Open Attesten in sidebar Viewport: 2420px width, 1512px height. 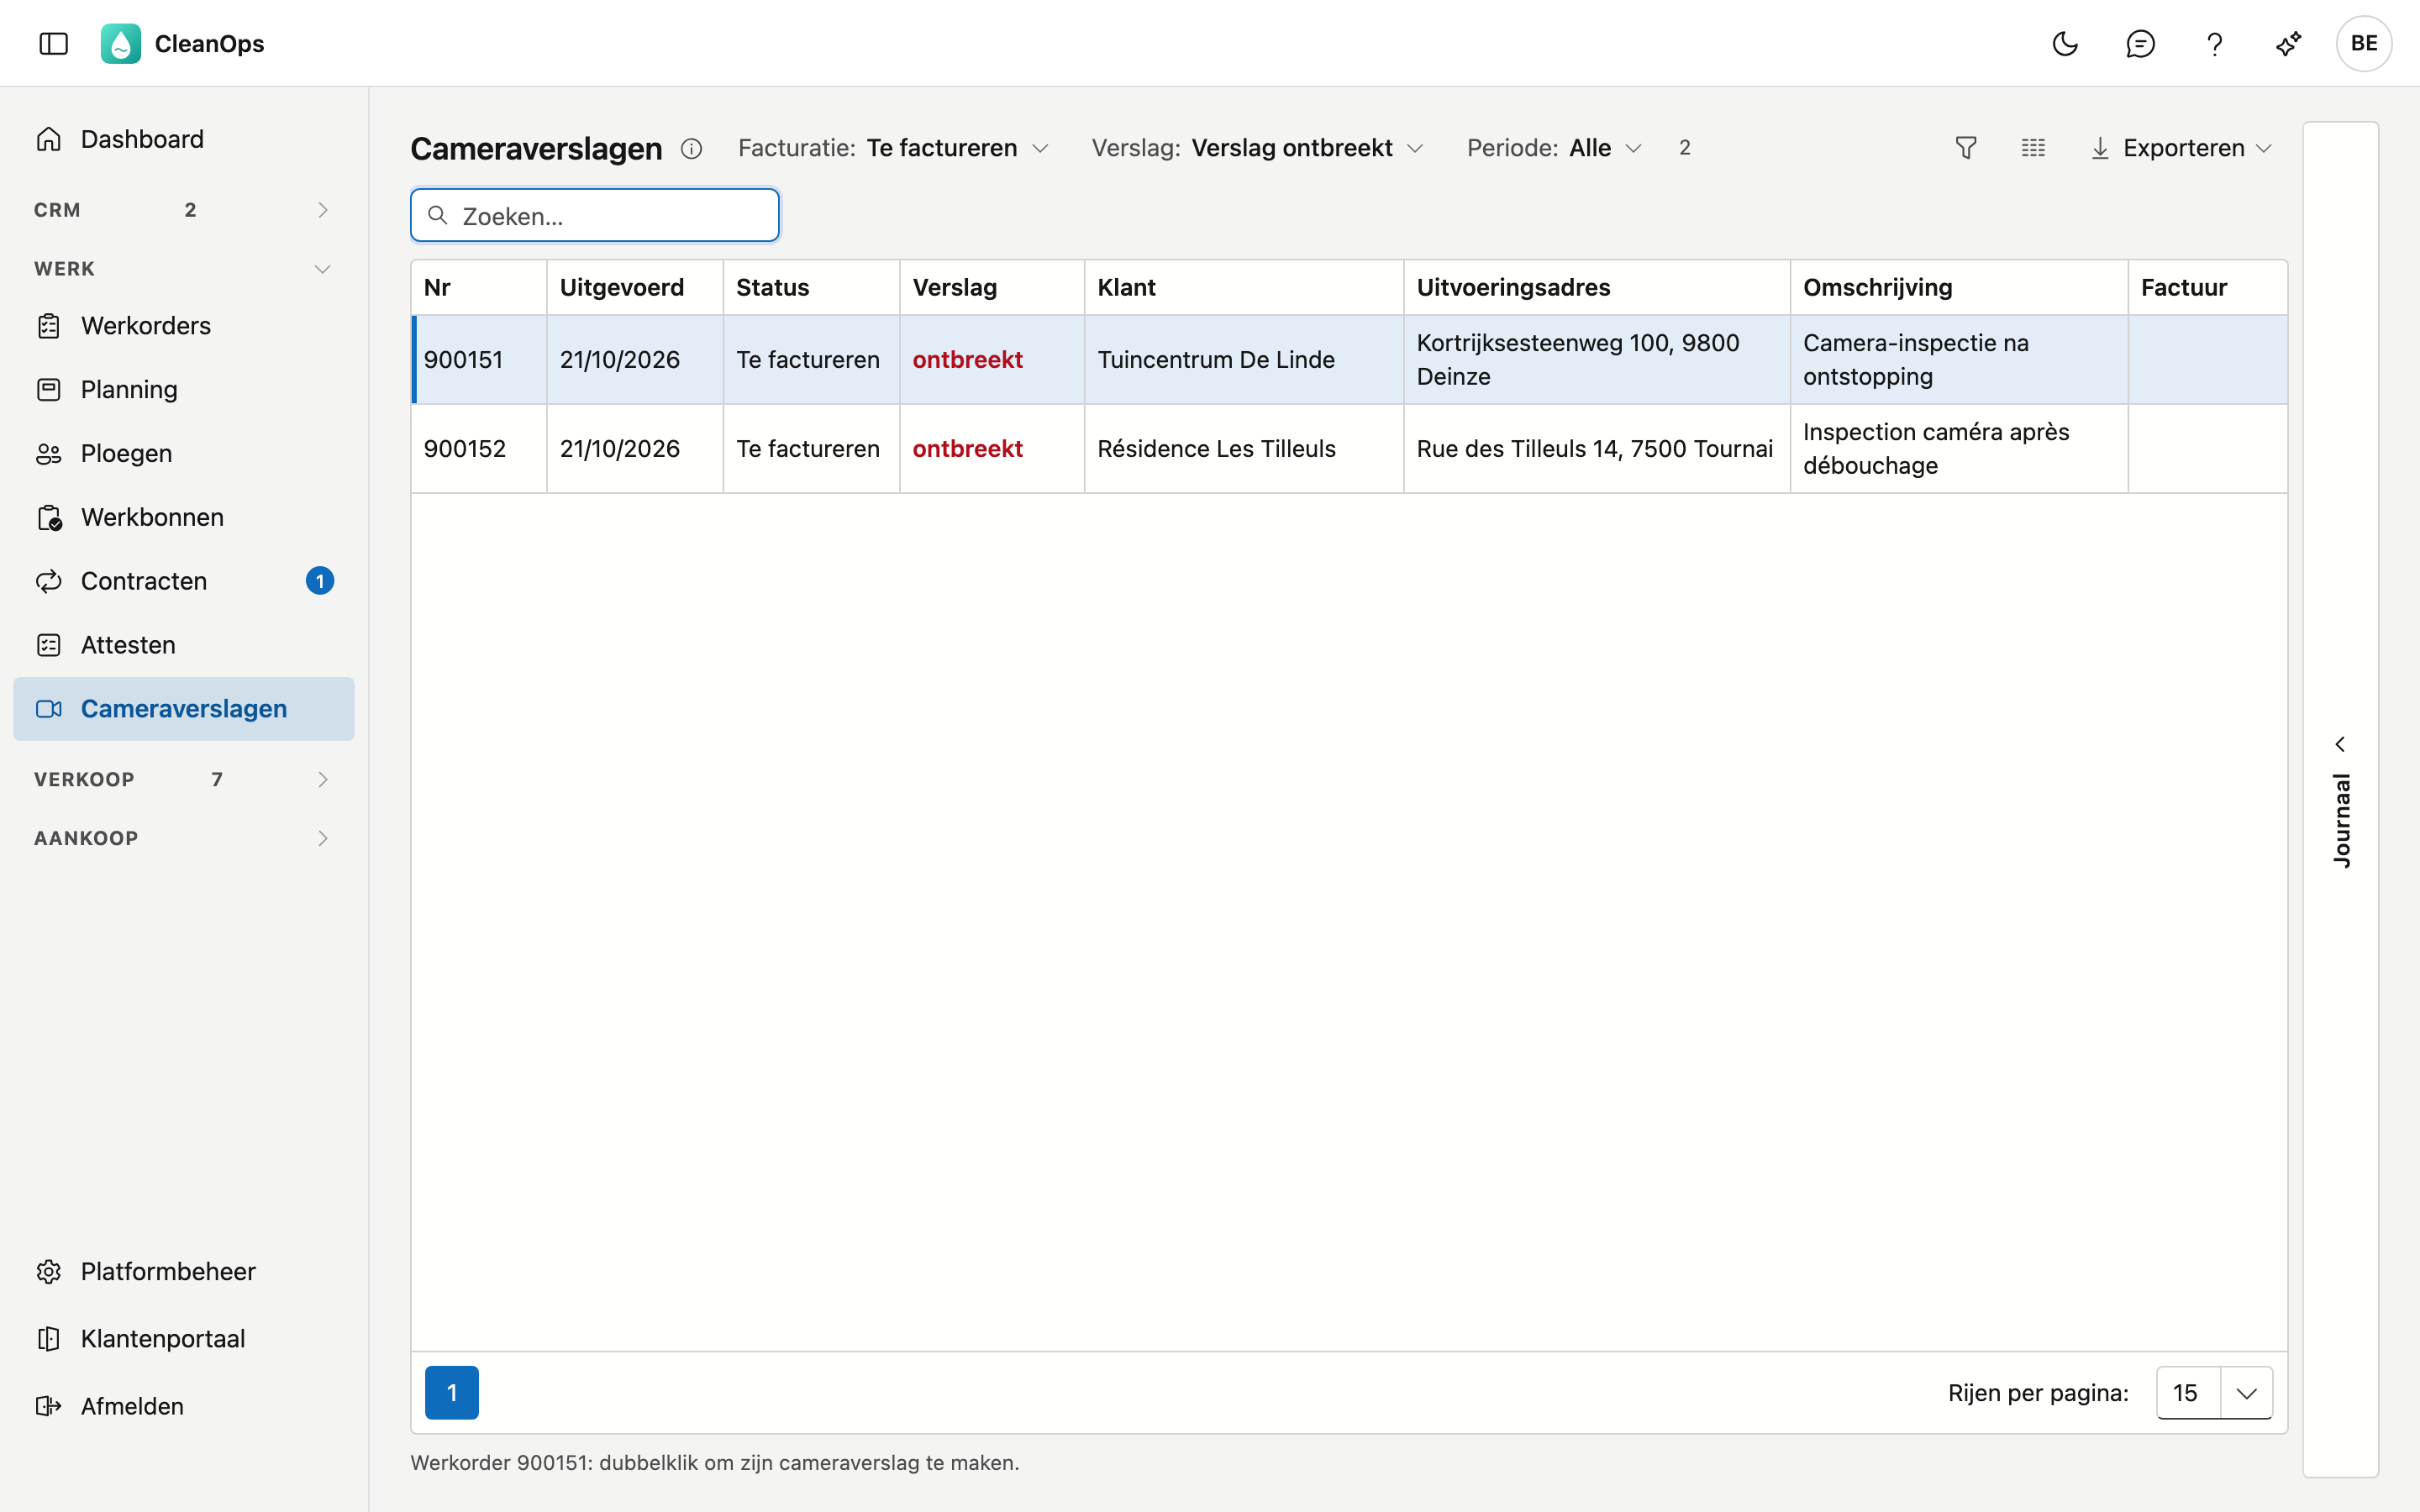[183, 645]
